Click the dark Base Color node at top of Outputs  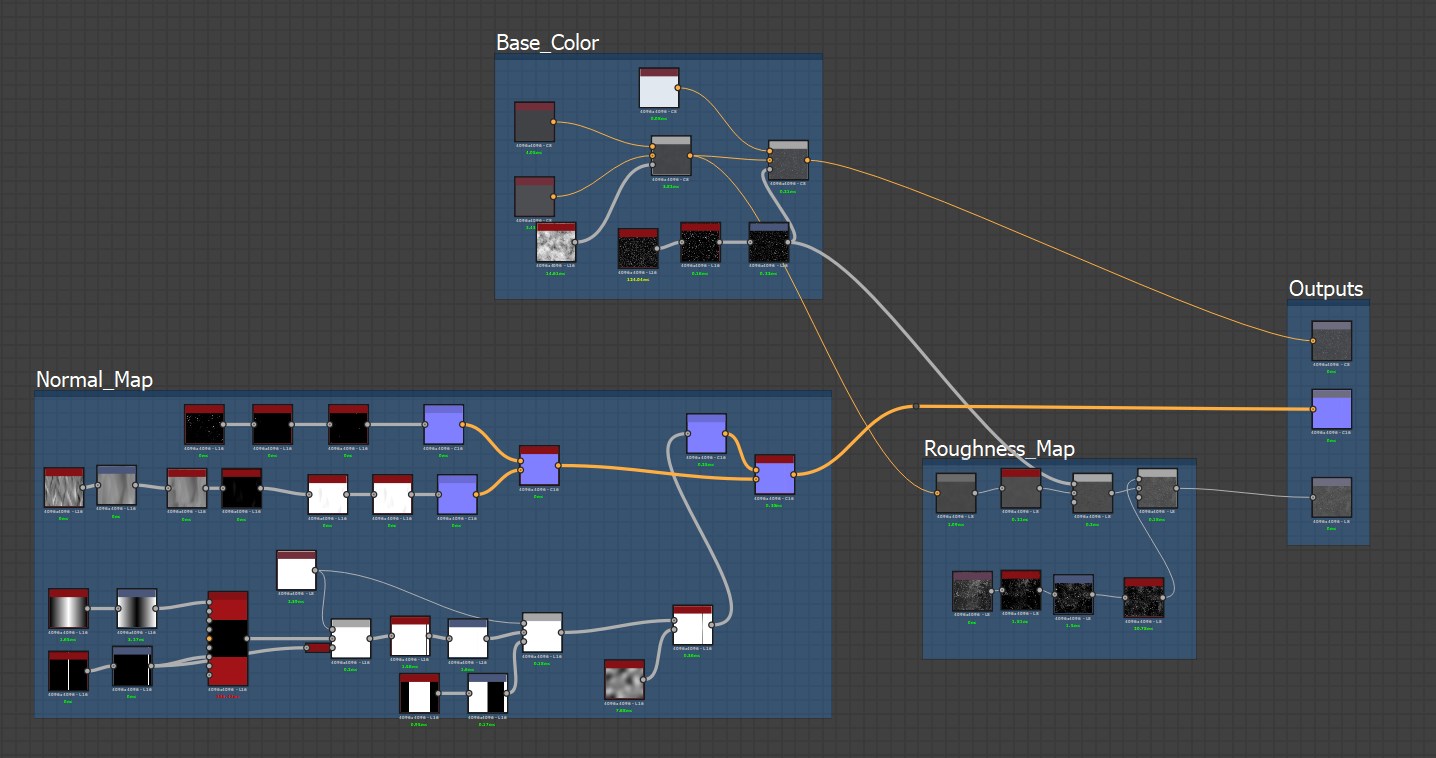[x=1331, y=338]
